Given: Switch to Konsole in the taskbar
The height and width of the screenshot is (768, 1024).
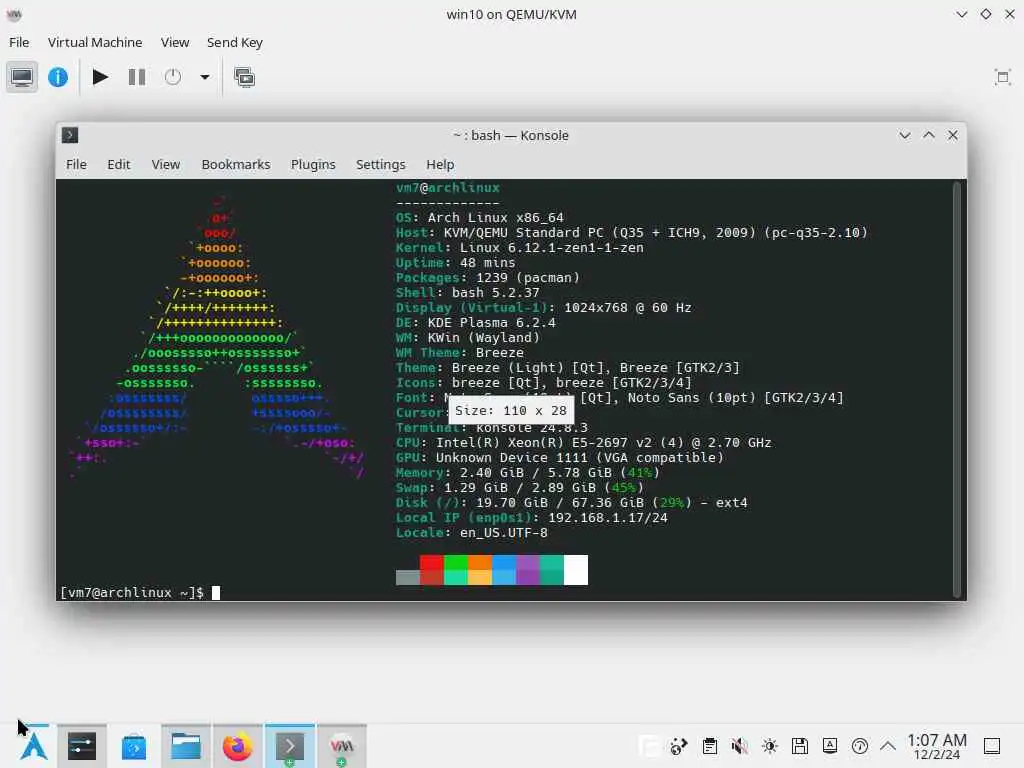Looking at the screenshot, I should (x=290, y=746).
